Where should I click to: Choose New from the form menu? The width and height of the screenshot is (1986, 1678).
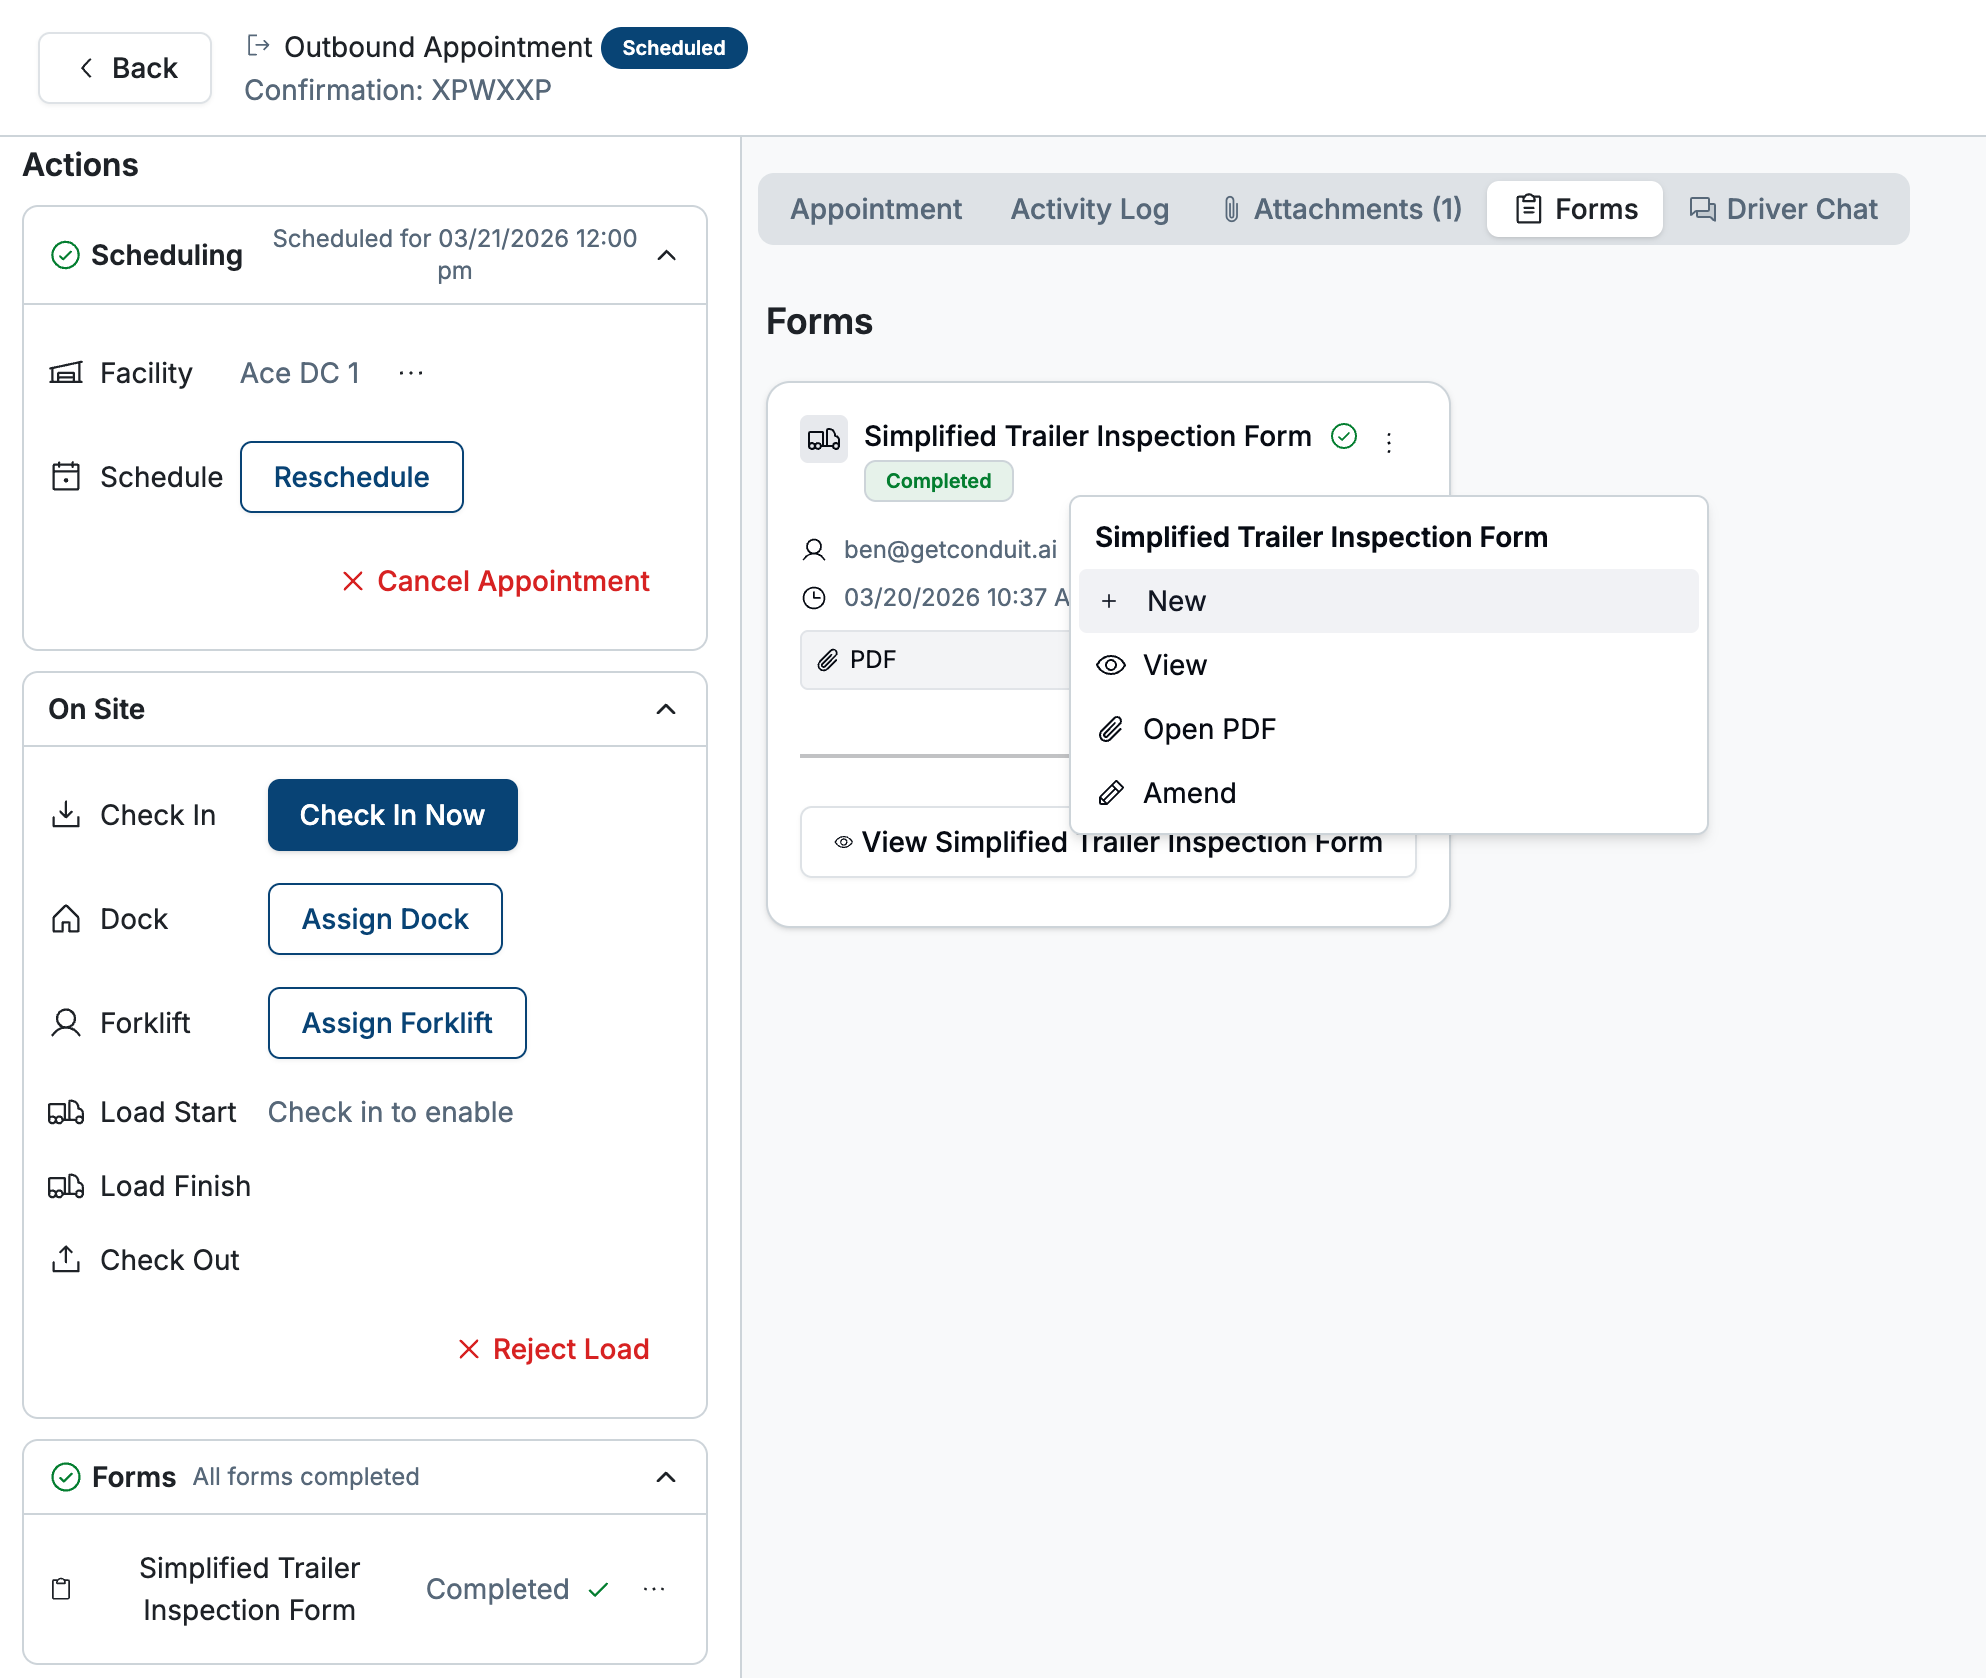[x=1389, y=601]
